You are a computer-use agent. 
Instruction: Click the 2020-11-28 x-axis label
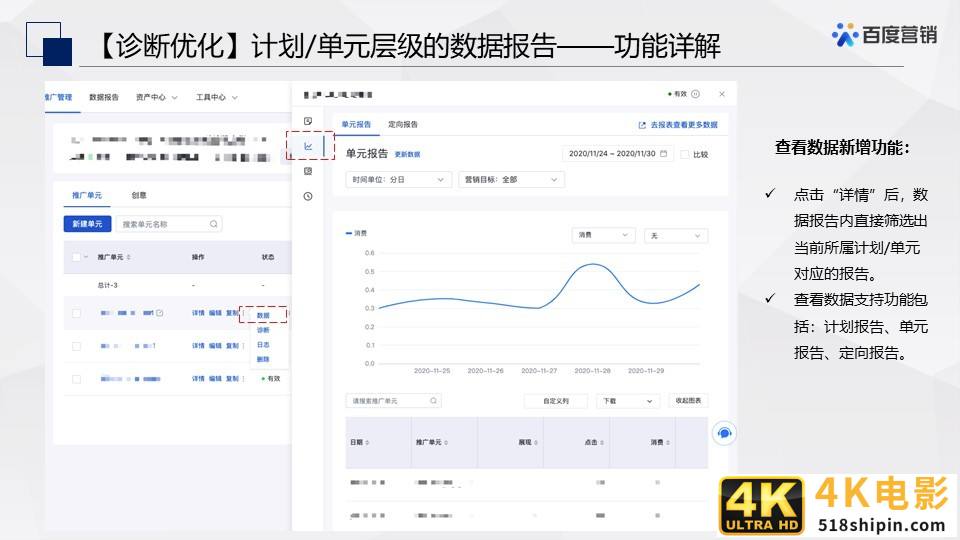(592, 370)
